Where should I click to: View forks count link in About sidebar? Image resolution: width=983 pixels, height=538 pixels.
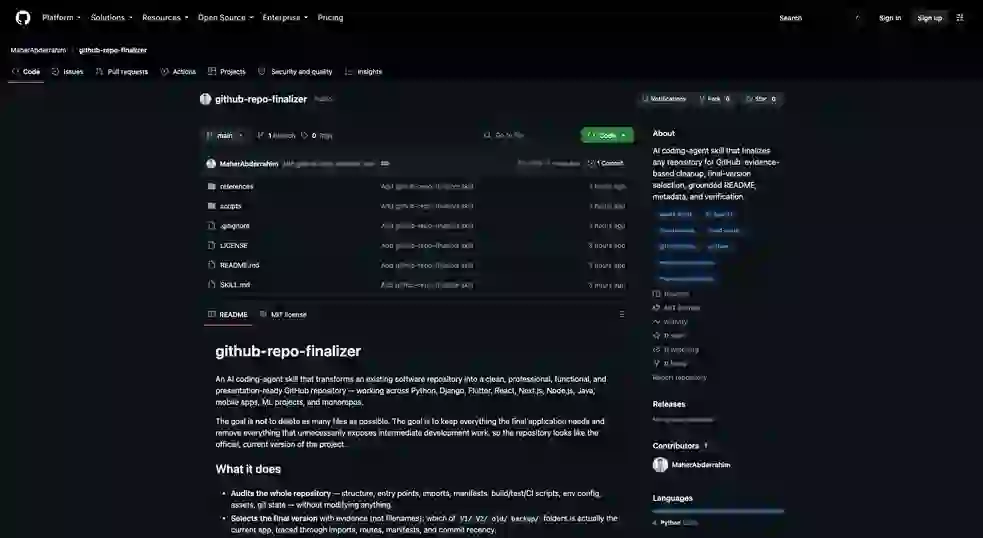click(x=670, y=363)
